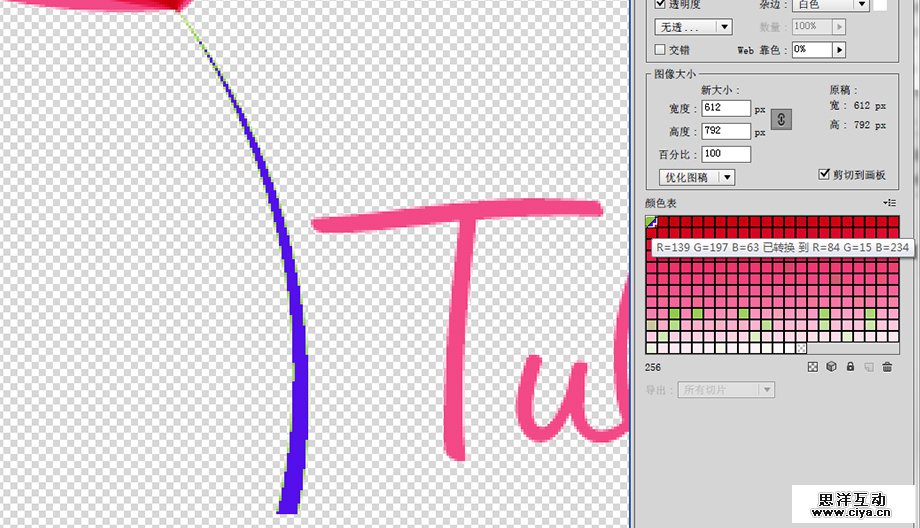Image resolution: width=920 pixels, height=528 pixels.
Task: Select the transparent checker swatch ending the color table
Action: (801, 348)
